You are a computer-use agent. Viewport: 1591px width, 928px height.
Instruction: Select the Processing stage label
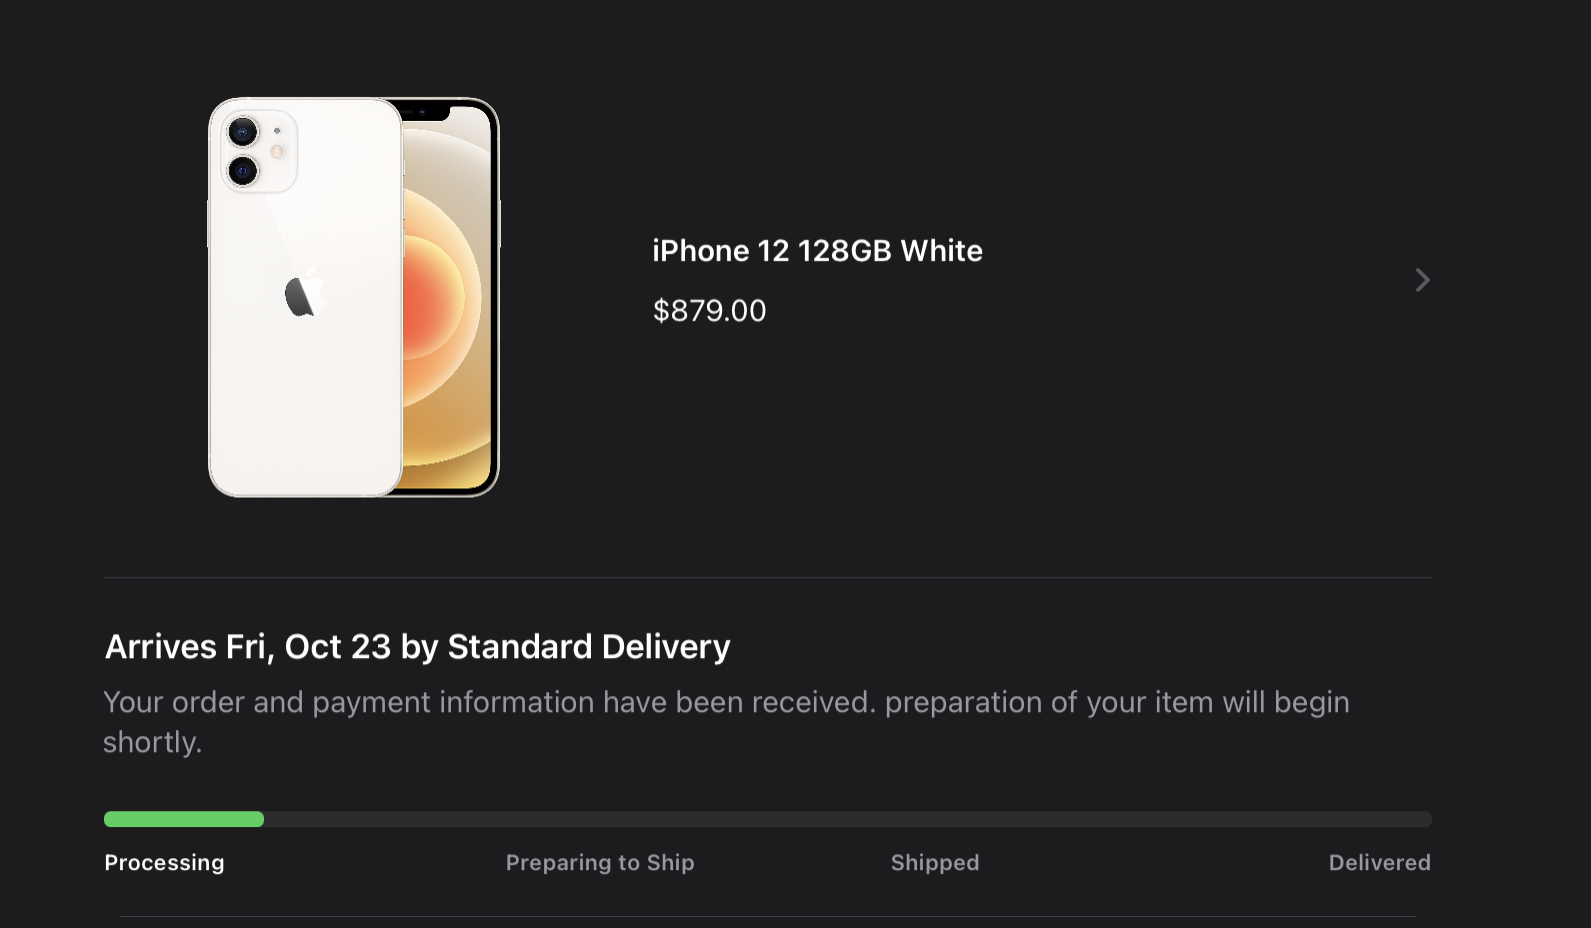tap(164, 862)
